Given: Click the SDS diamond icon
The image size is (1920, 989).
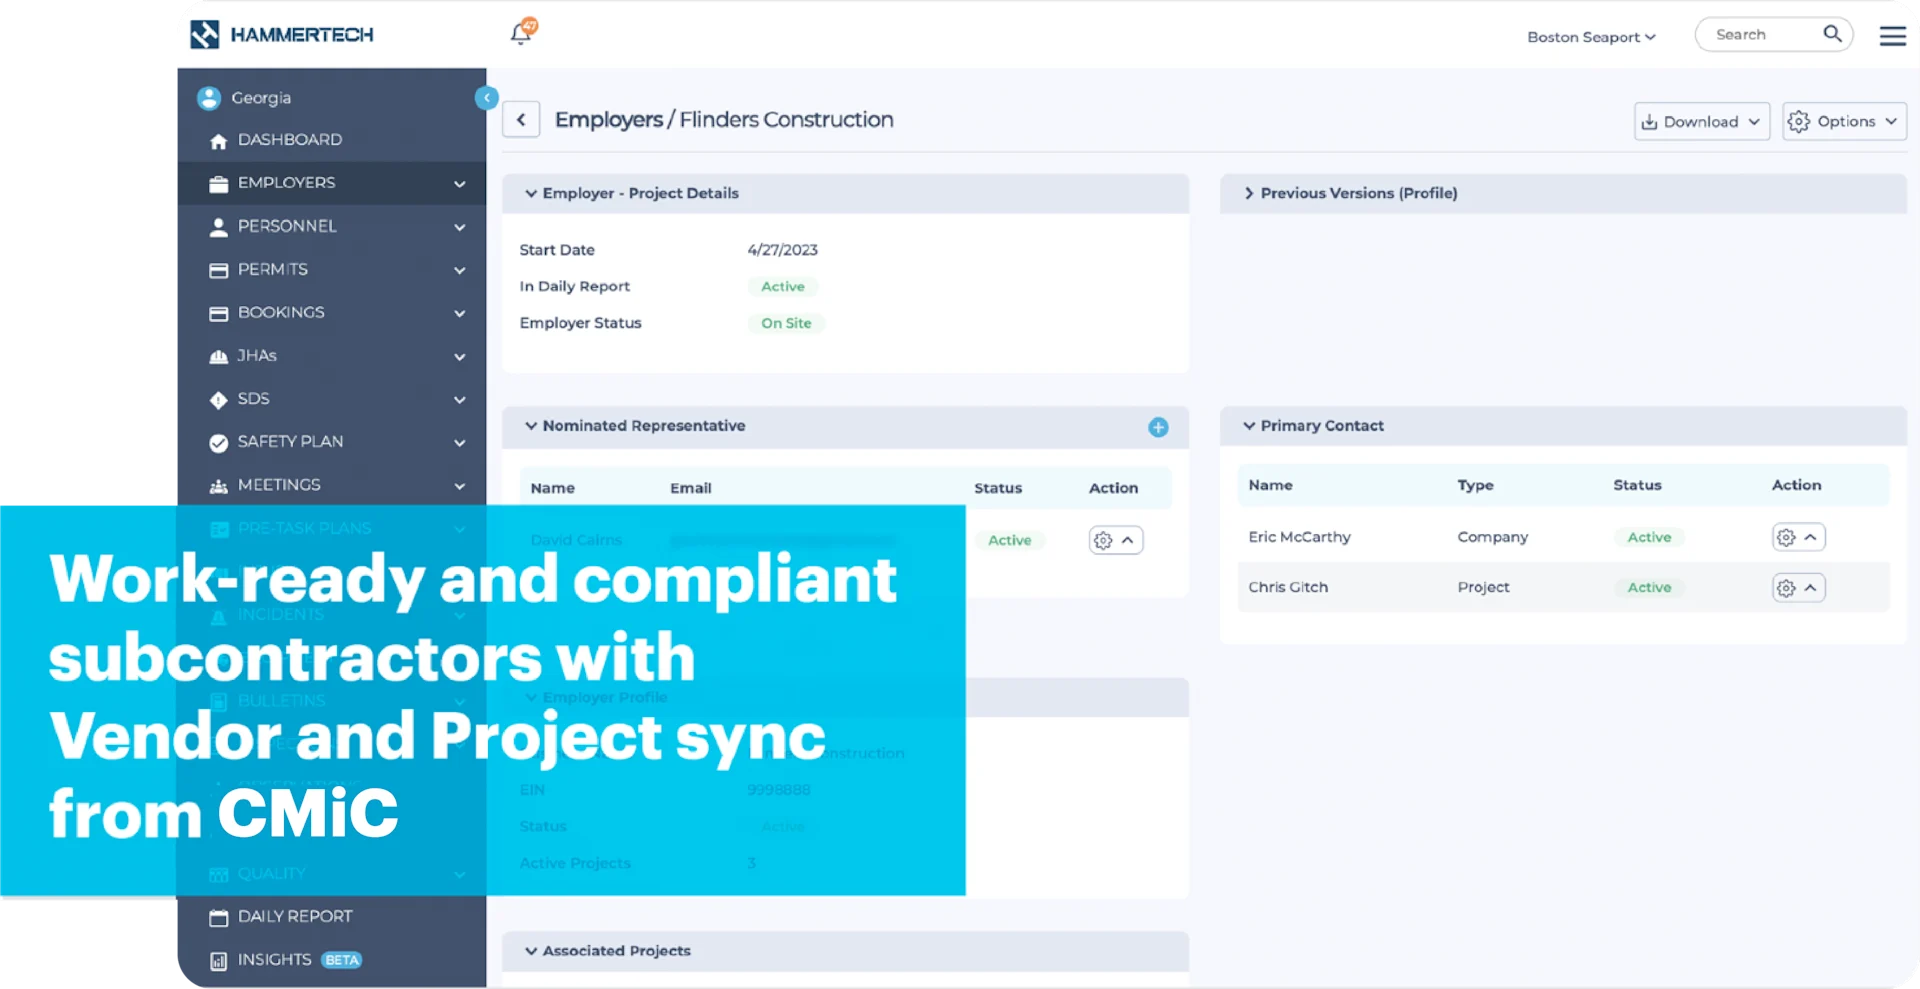Looking at the screenshot, I should coord(219,400).
